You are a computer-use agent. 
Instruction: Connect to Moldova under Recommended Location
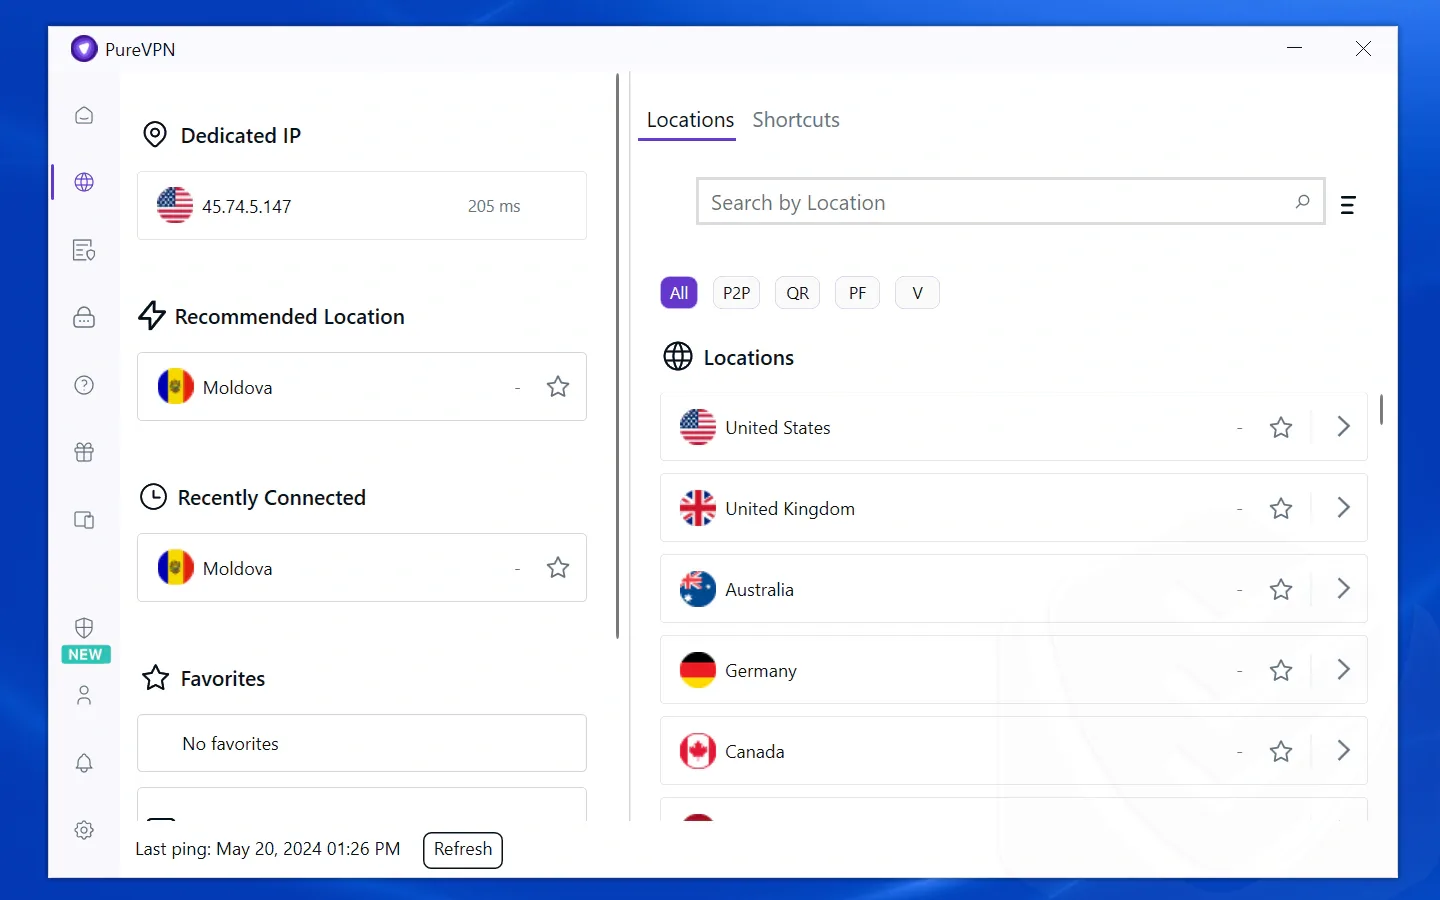click(x=362, y=386)
